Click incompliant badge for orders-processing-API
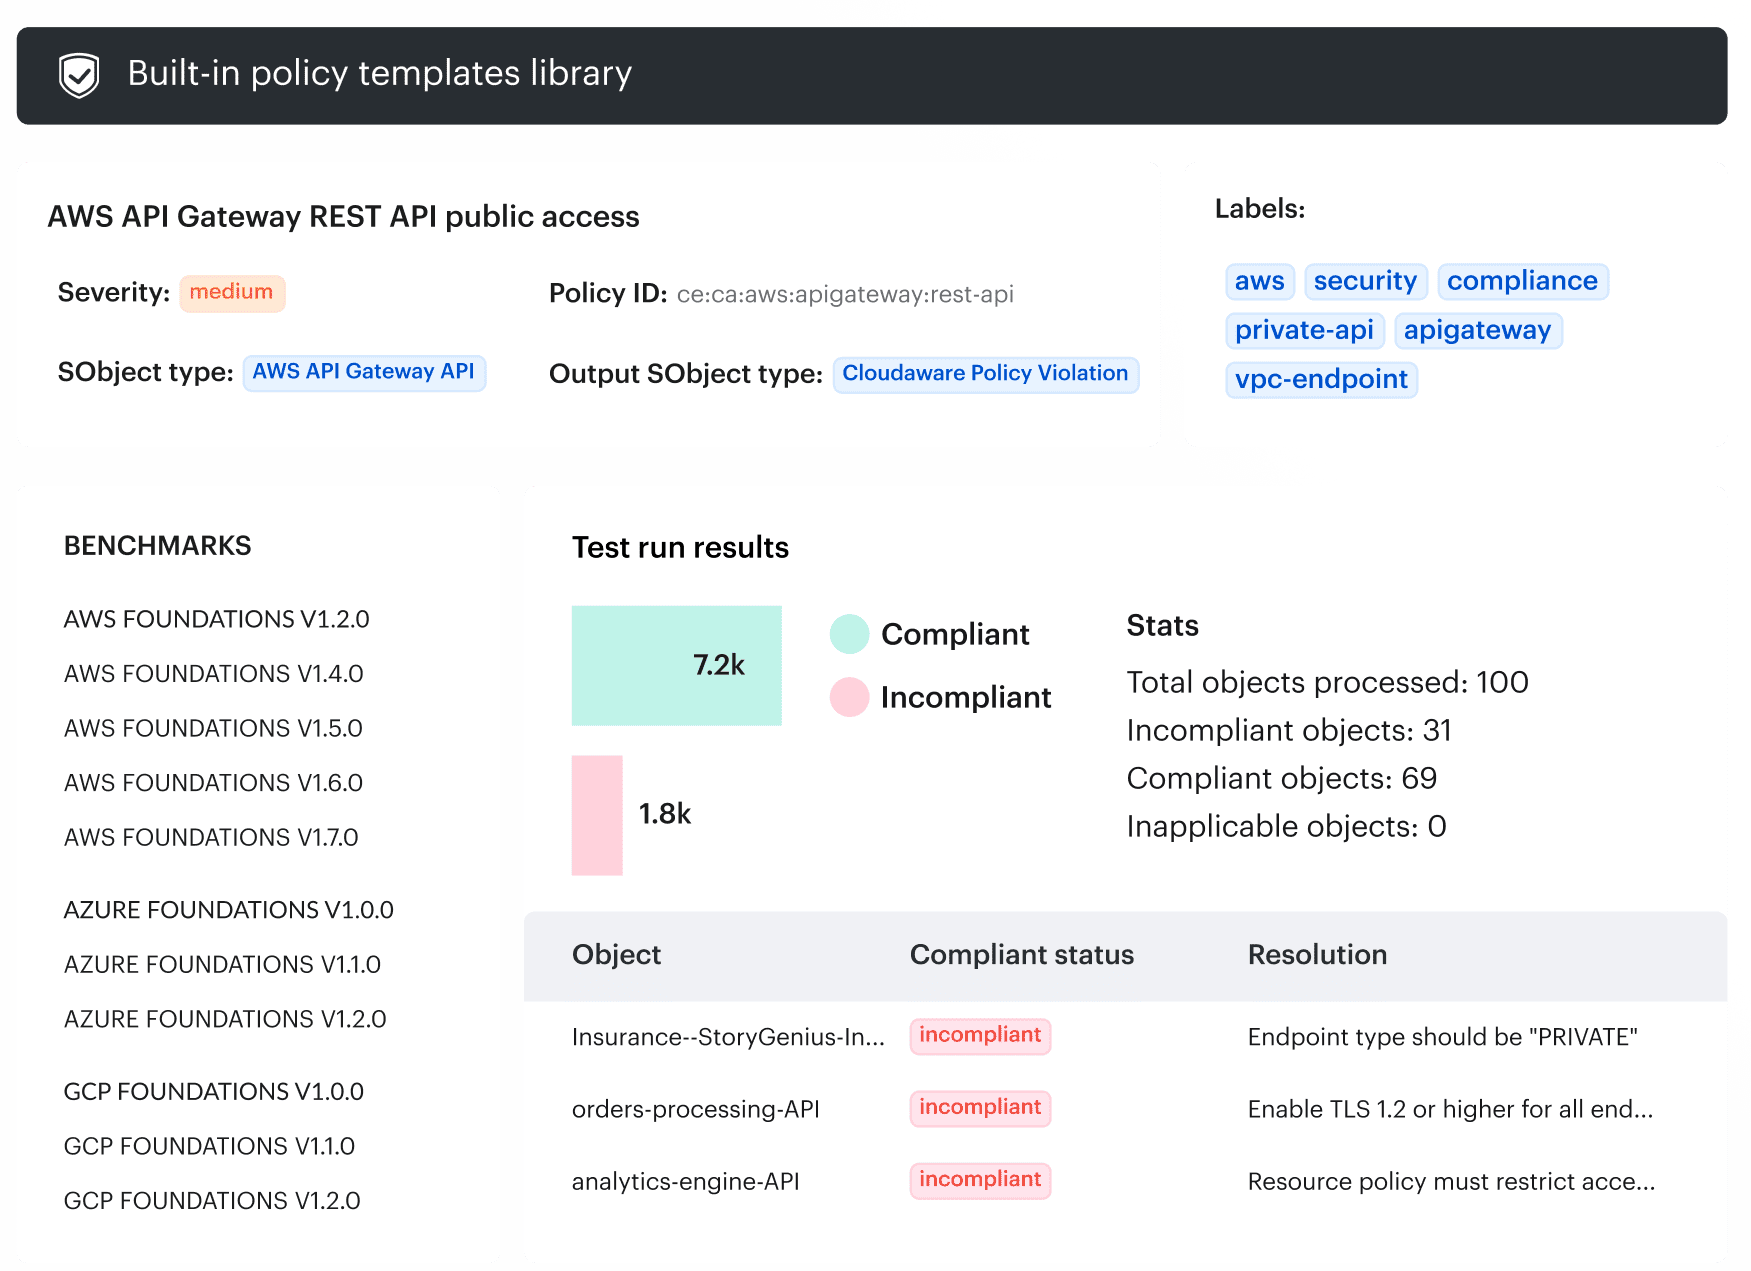 pyautogui.click(x=980, y=1108)
